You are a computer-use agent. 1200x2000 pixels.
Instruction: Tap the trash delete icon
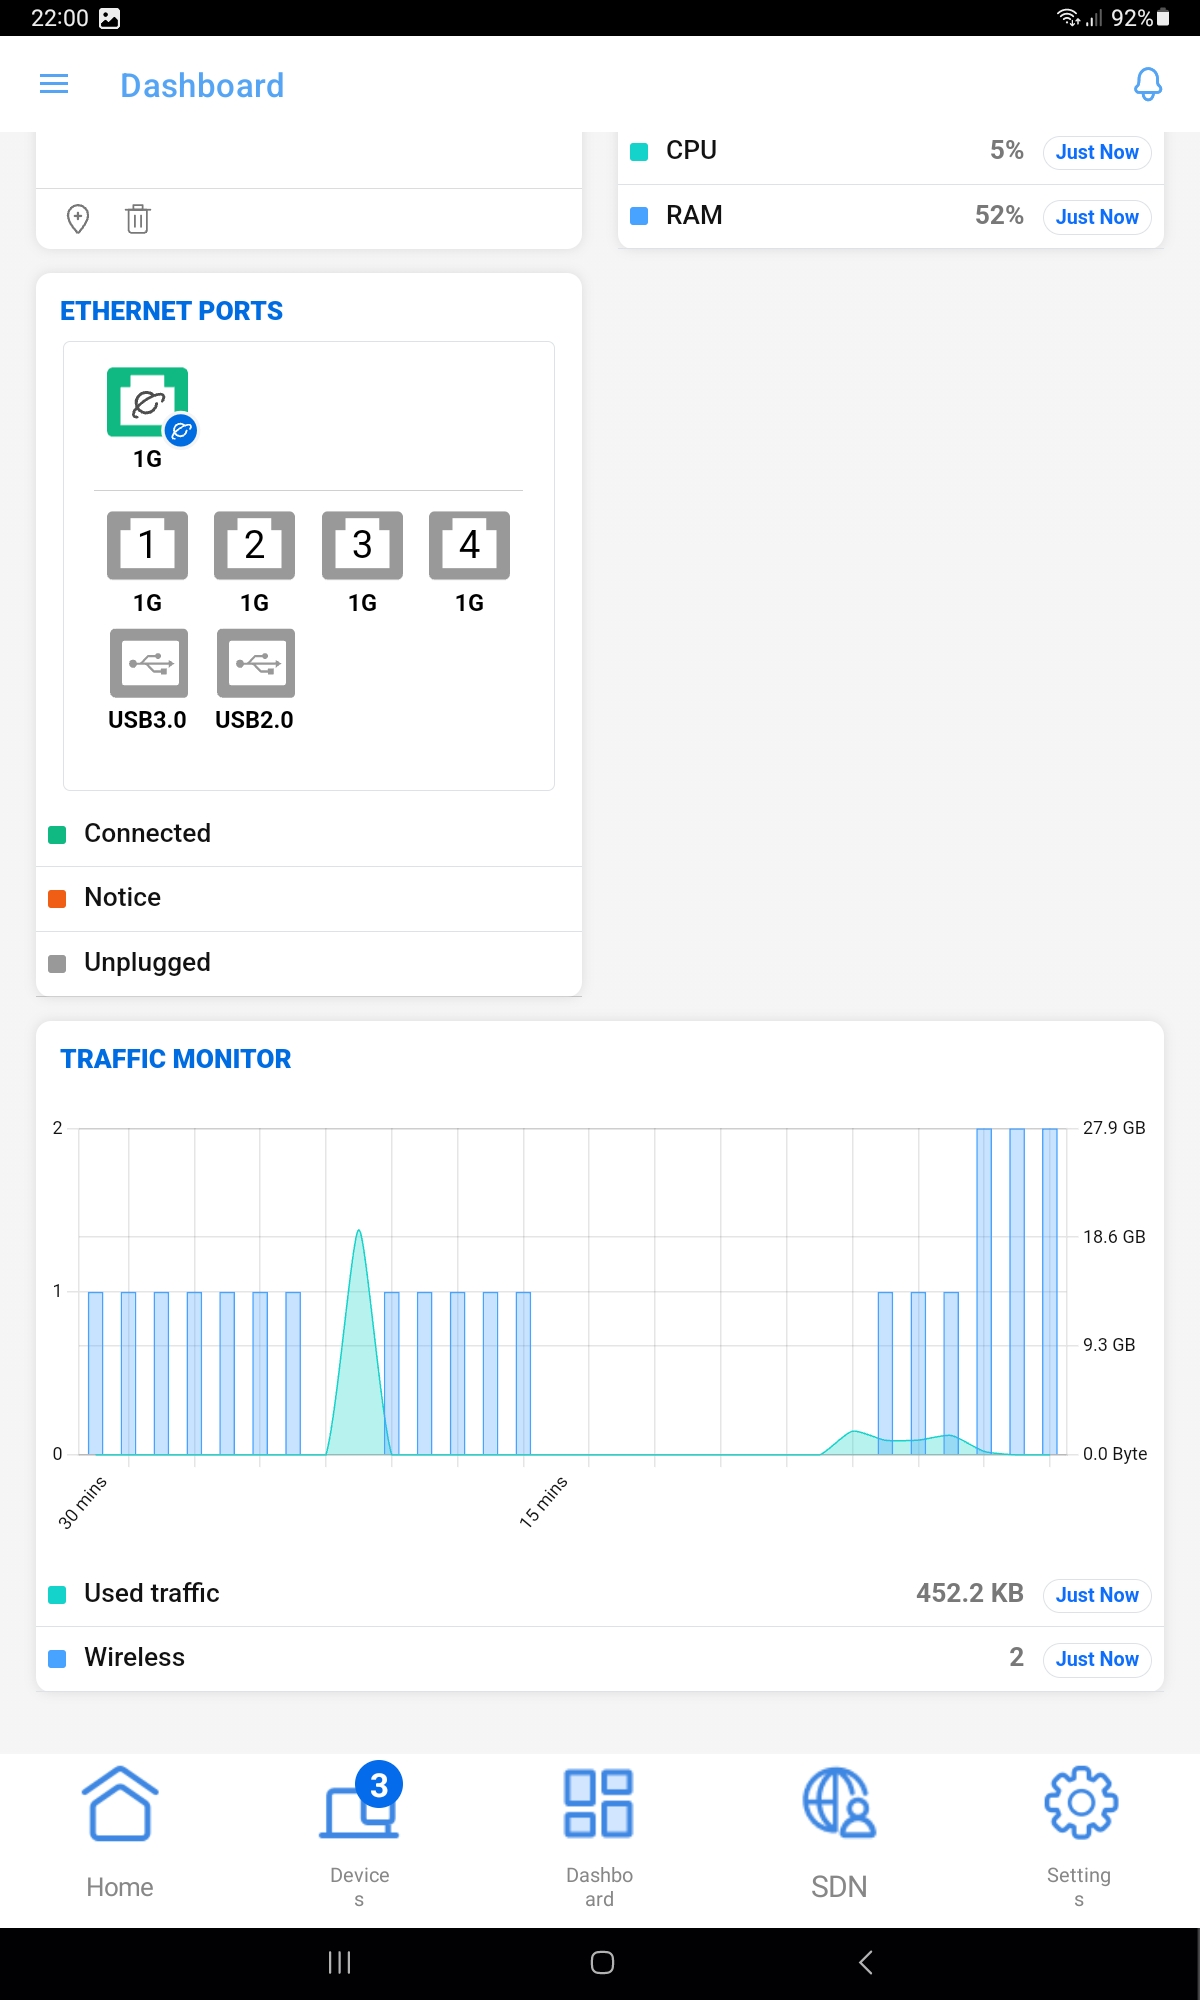point(138,218)
